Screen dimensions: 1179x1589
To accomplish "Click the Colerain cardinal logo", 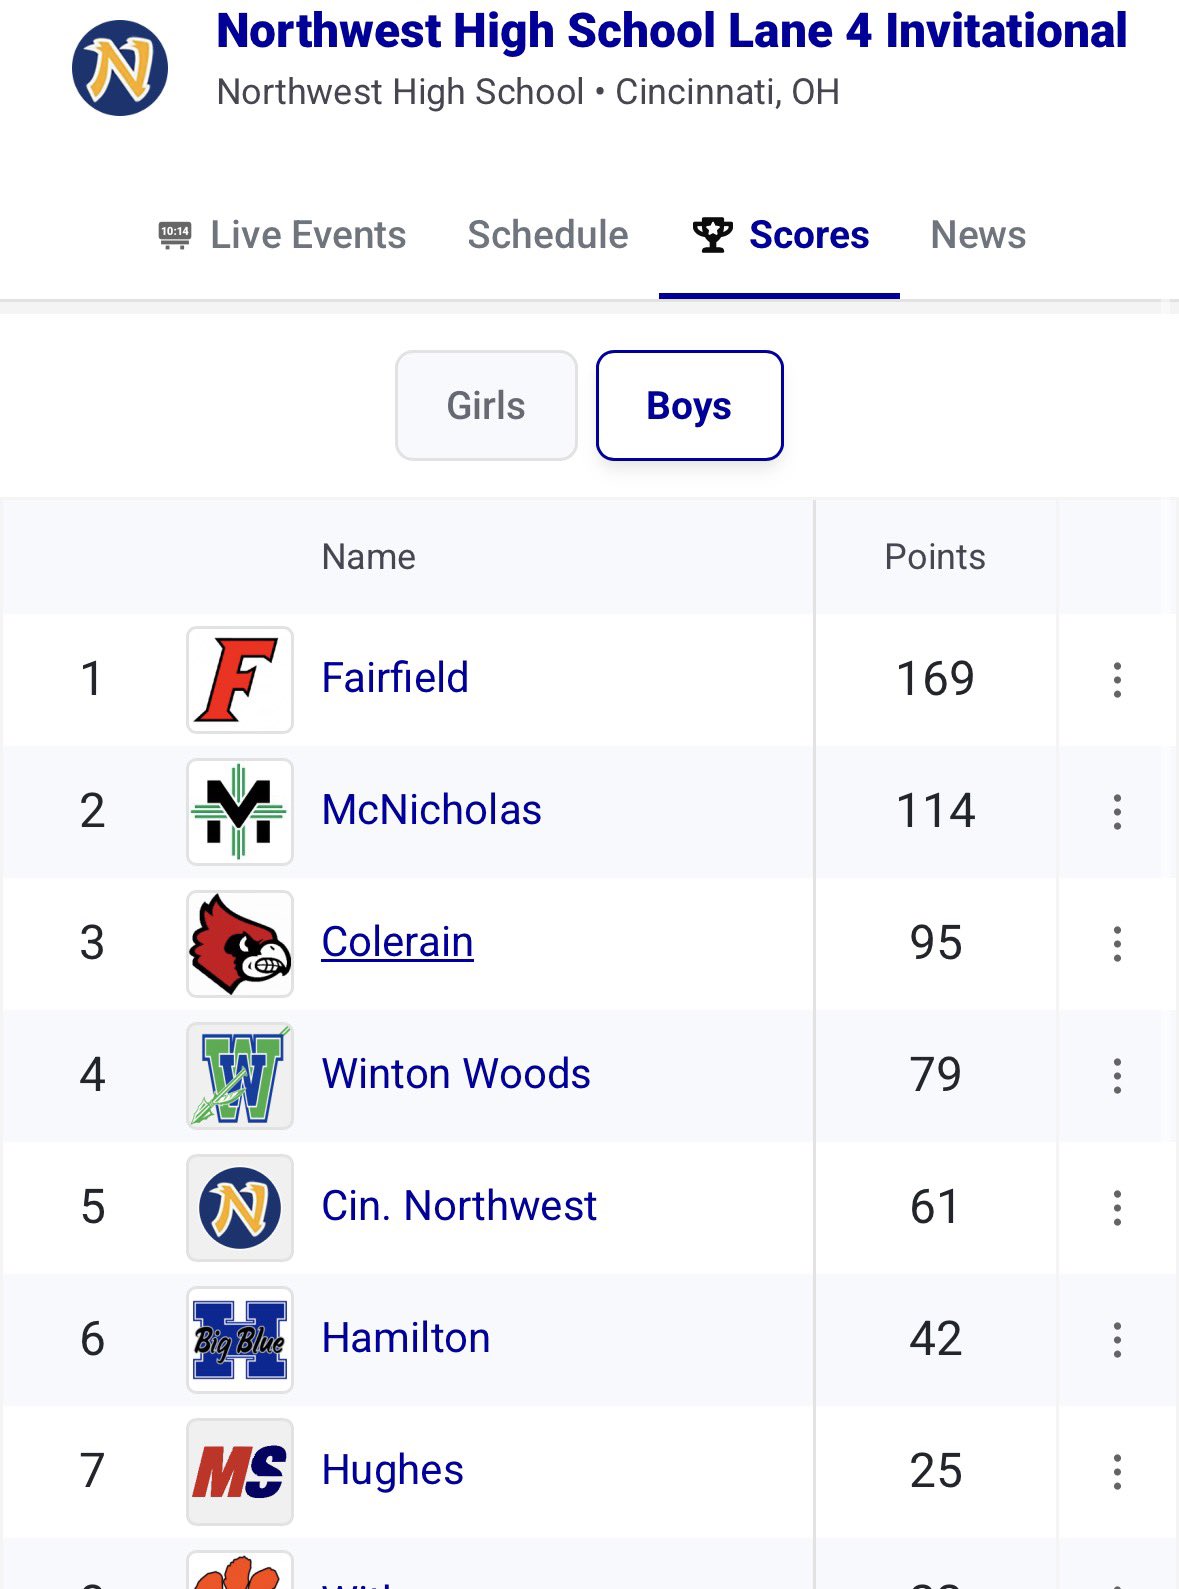I will (240, 944).
